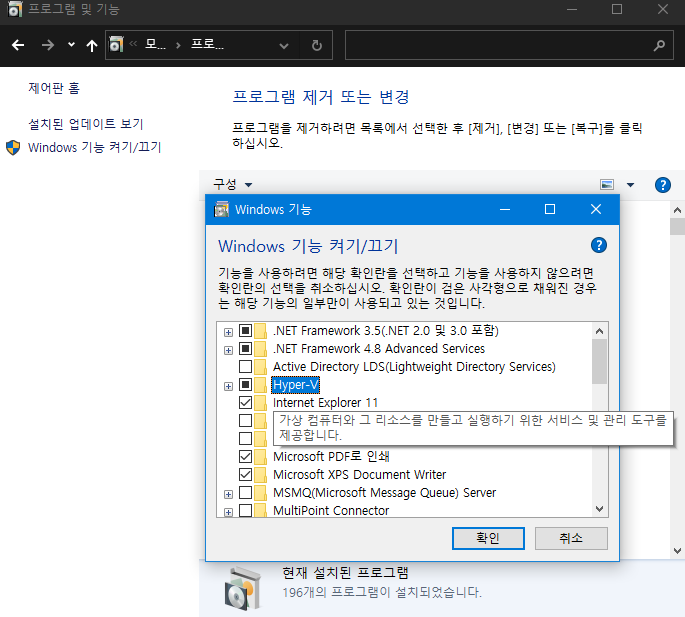
Task: Refresh the Programs and Features view
Action: (317, 45)
